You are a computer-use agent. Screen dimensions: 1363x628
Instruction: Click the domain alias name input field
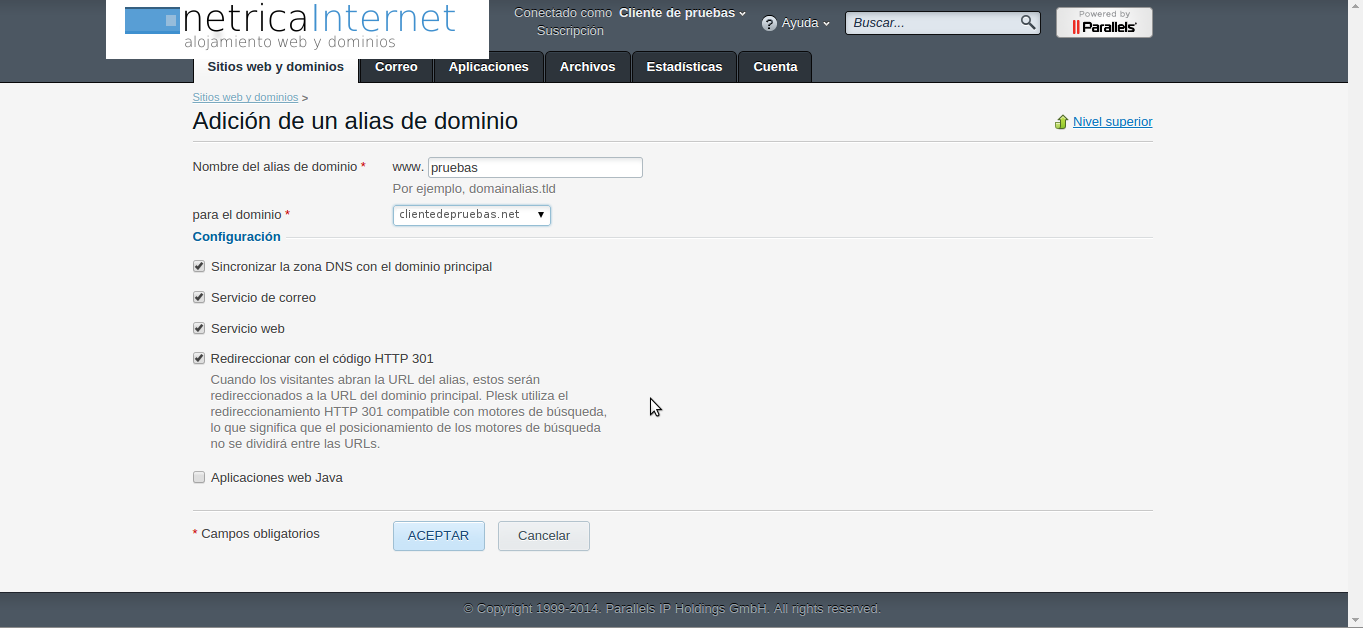click(x=534, y=168)
